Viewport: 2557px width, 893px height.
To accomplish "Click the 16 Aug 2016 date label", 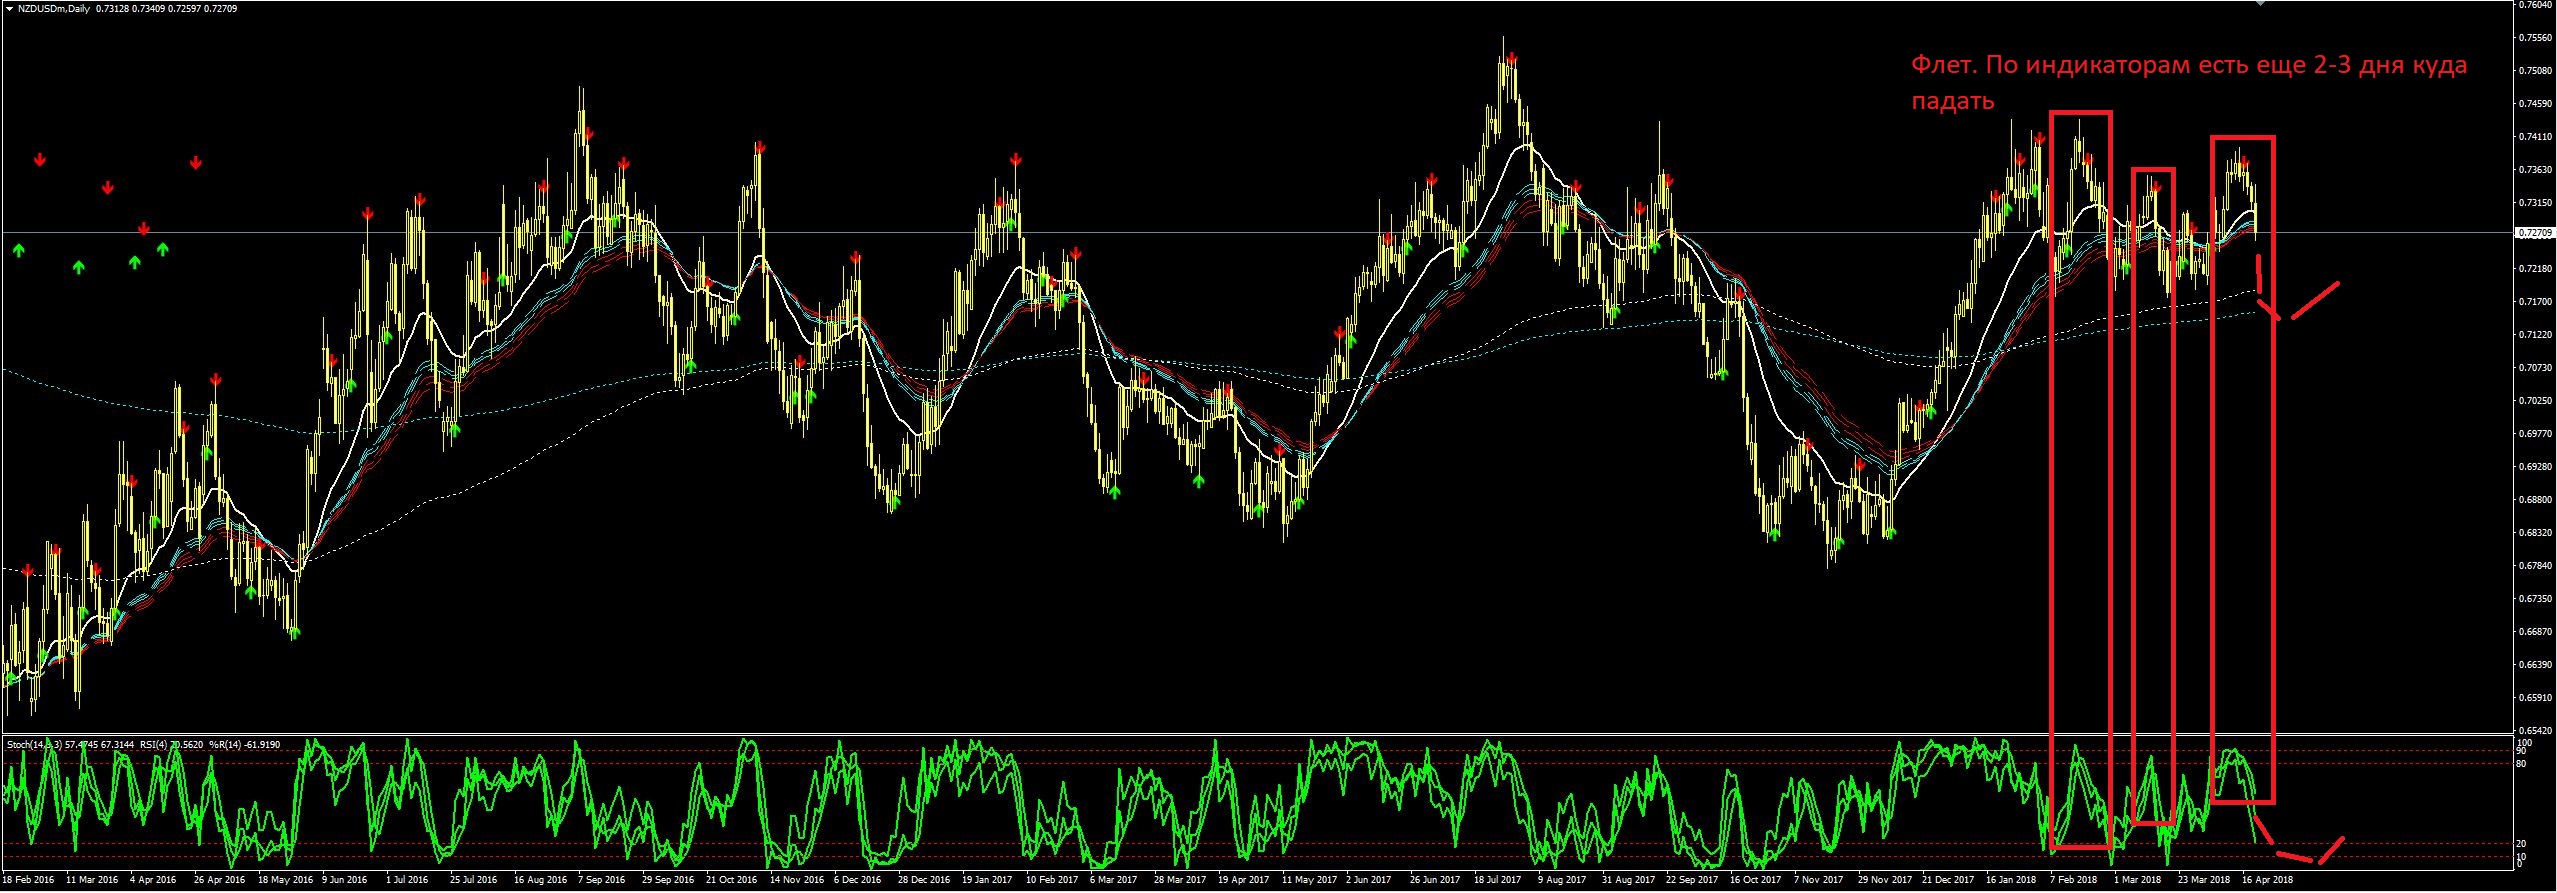I will coord(540,881).
